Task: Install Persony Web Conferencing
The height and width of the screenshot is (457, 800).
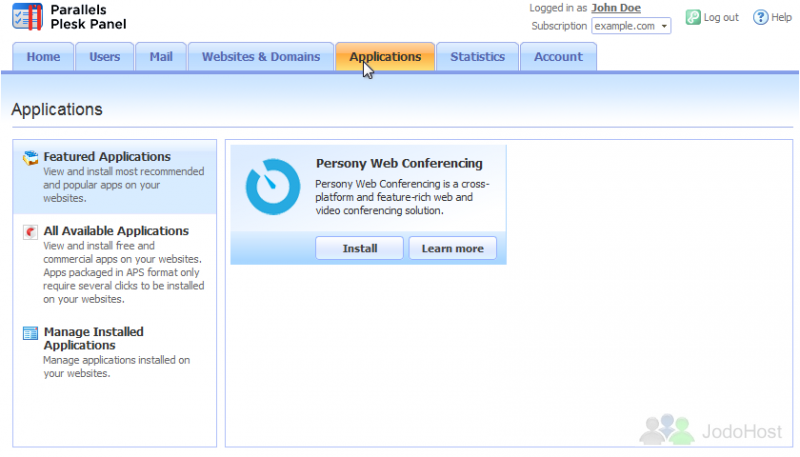Action: click(360, 248)
